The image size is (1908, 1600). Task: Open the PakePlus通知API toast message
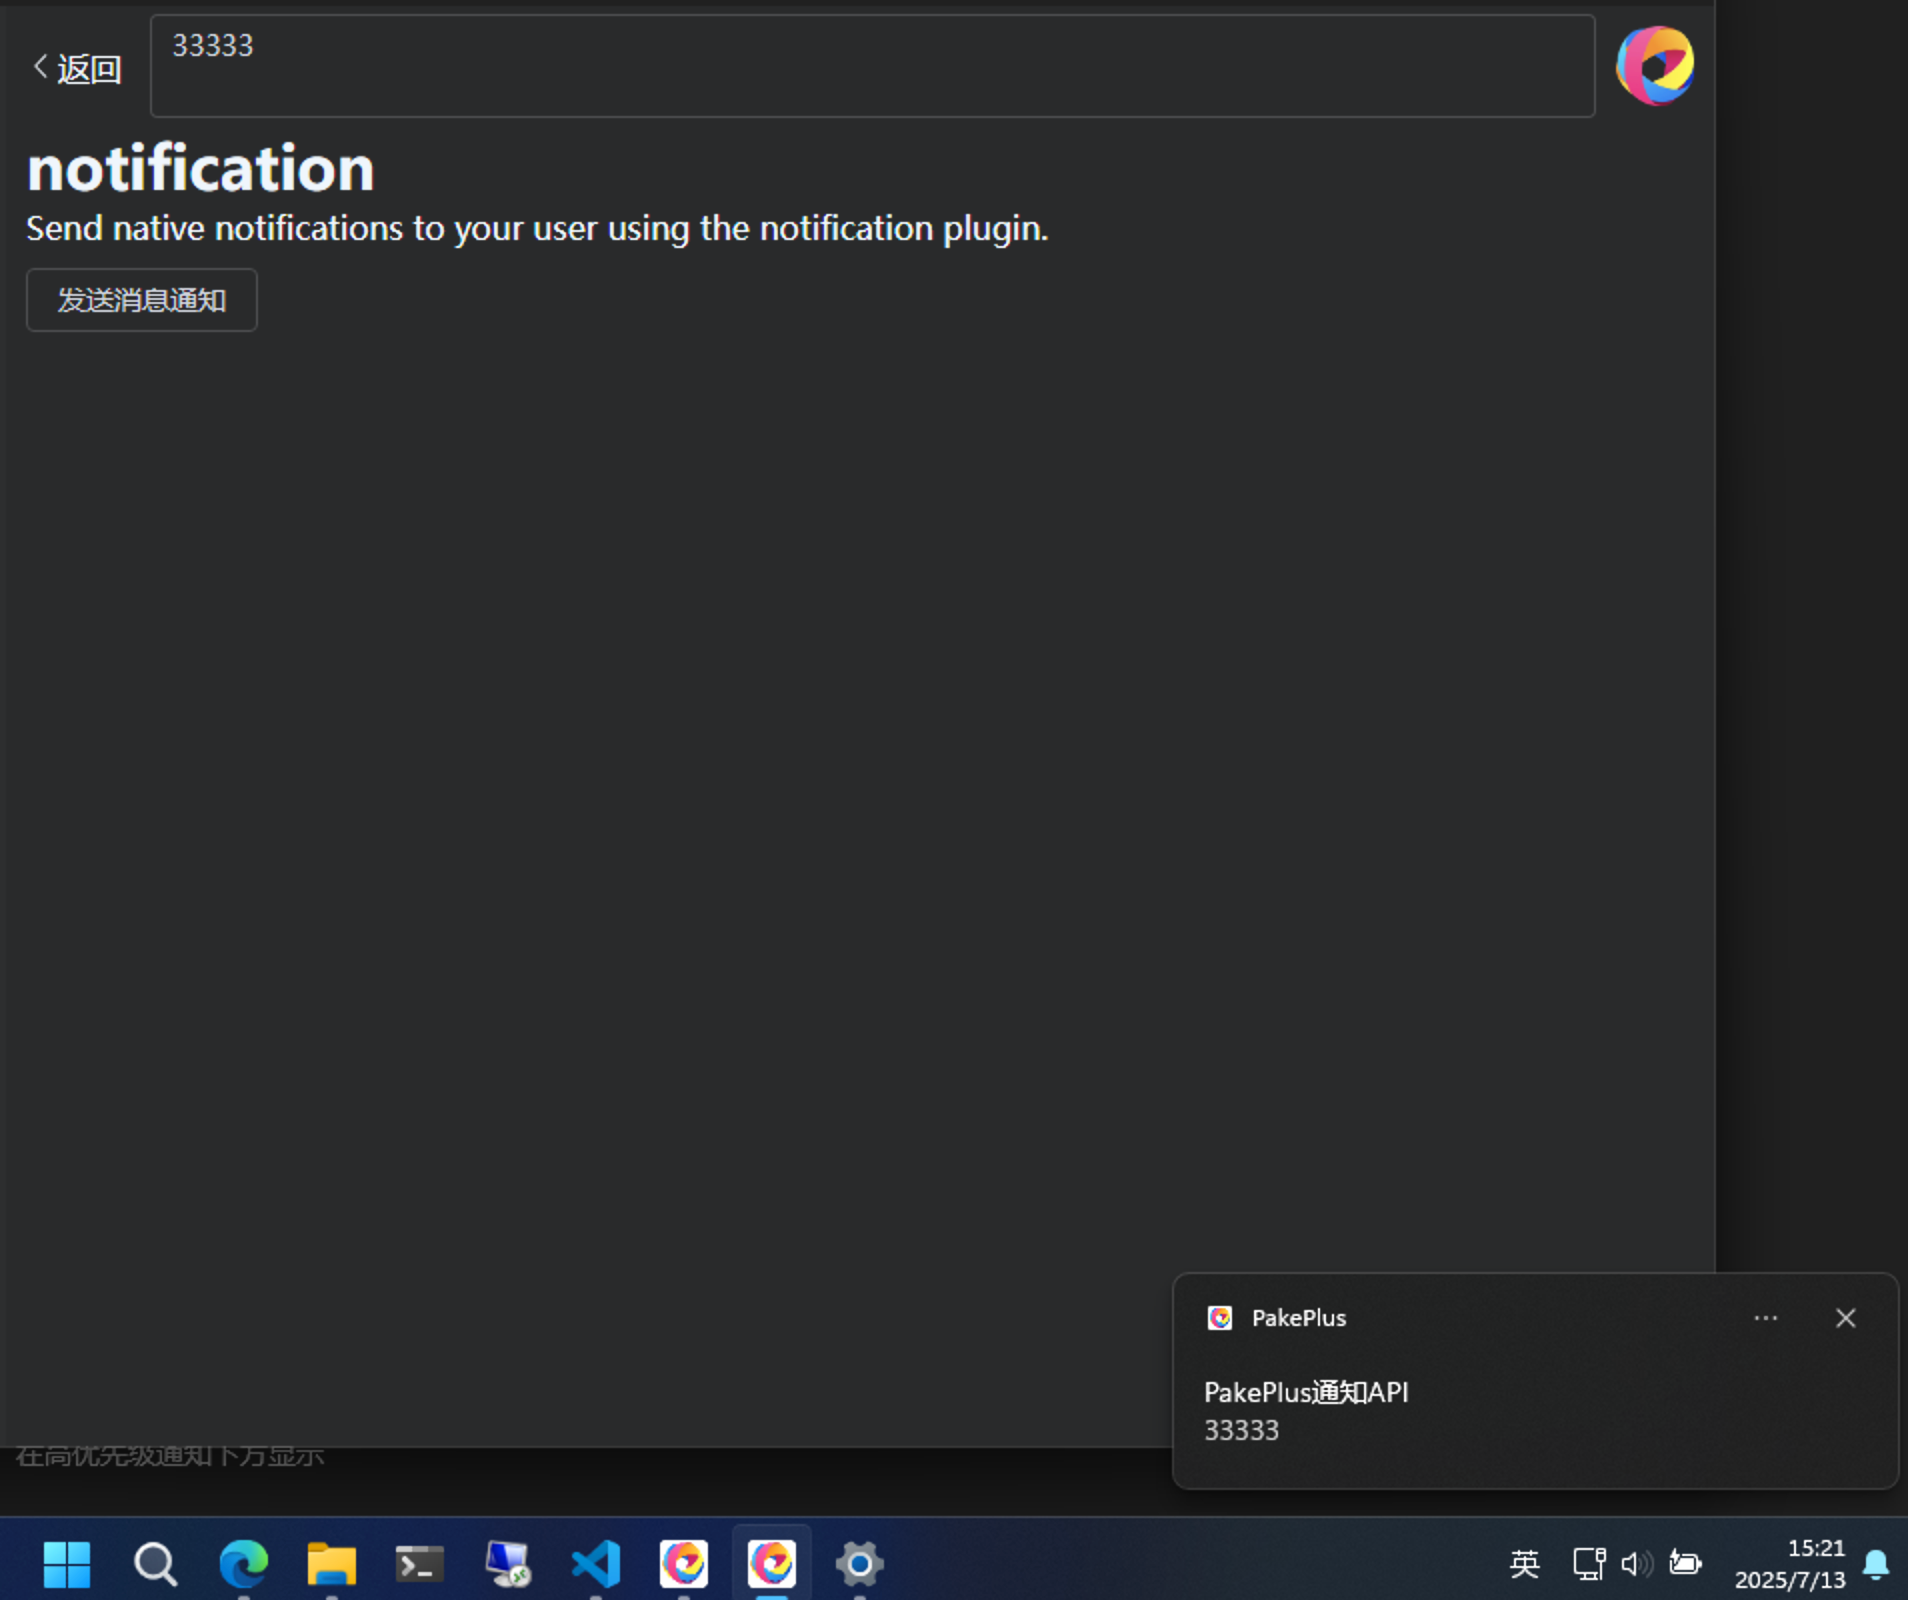pos(1536,1381)
